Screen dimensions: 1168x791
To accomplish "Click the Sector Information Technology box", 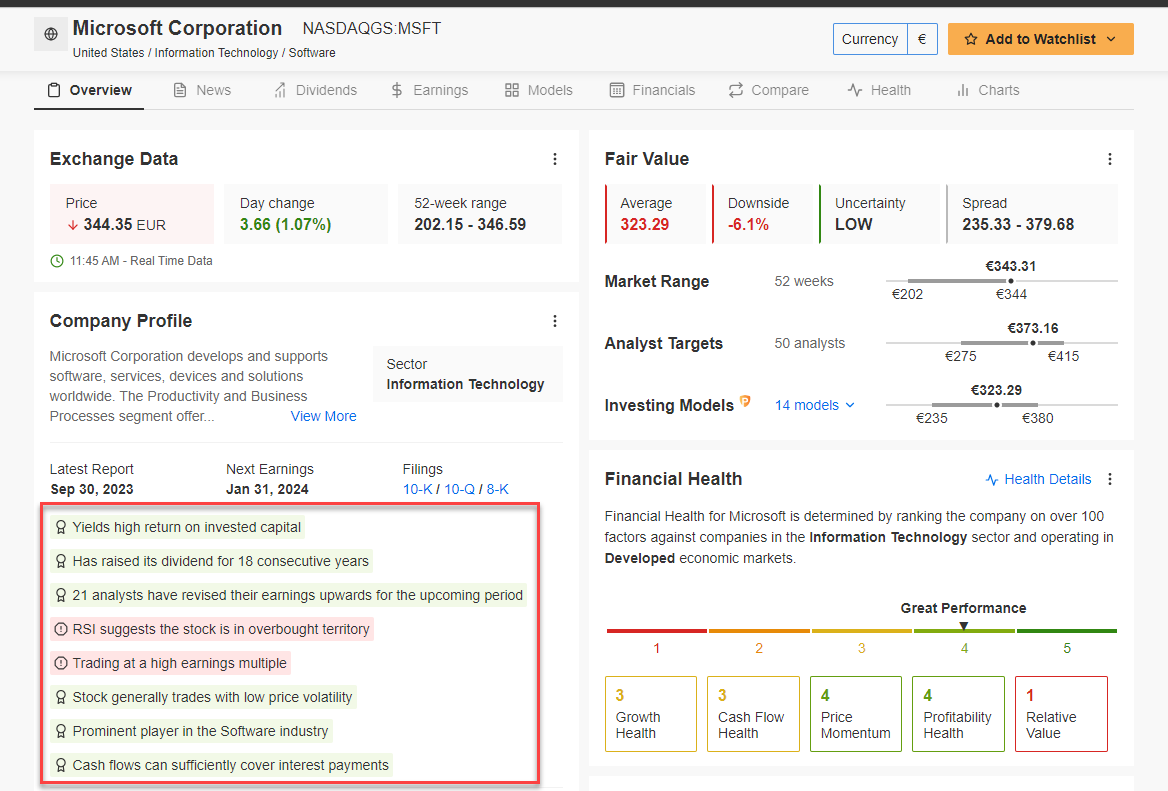I will click(x=468, y=374).
